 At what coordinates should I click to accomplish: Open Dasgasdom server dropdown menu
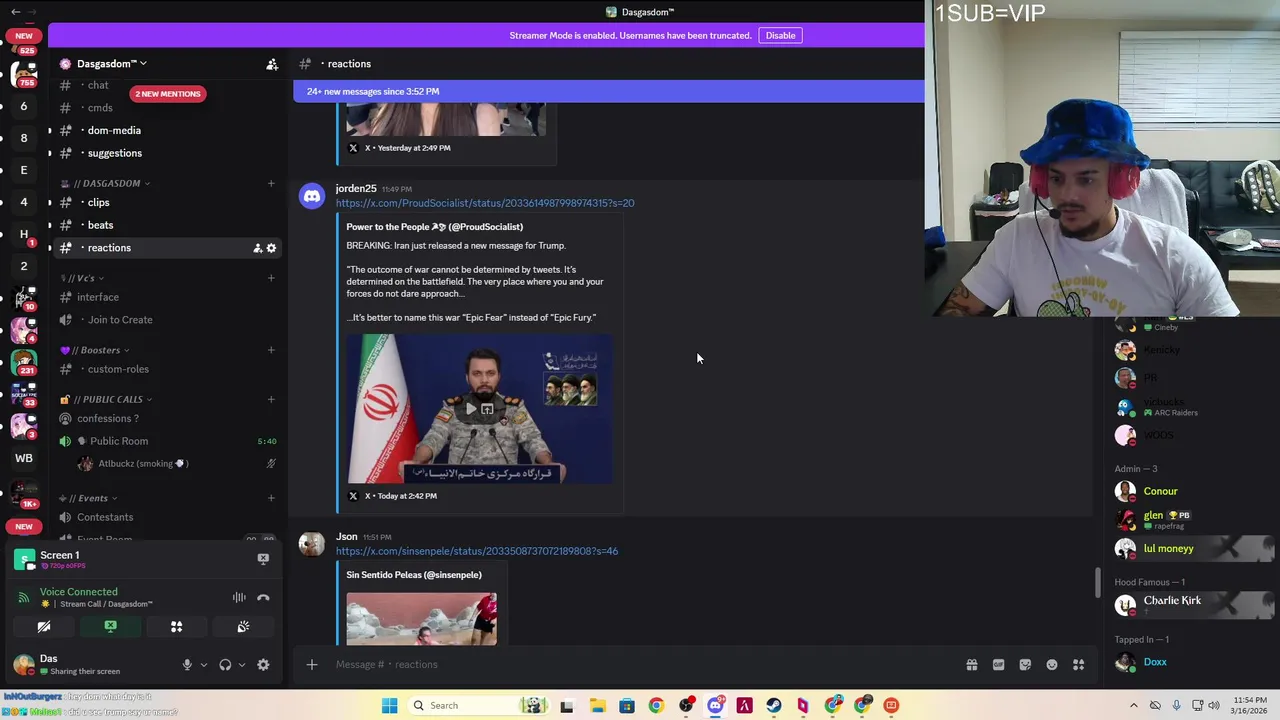[112, 64]
